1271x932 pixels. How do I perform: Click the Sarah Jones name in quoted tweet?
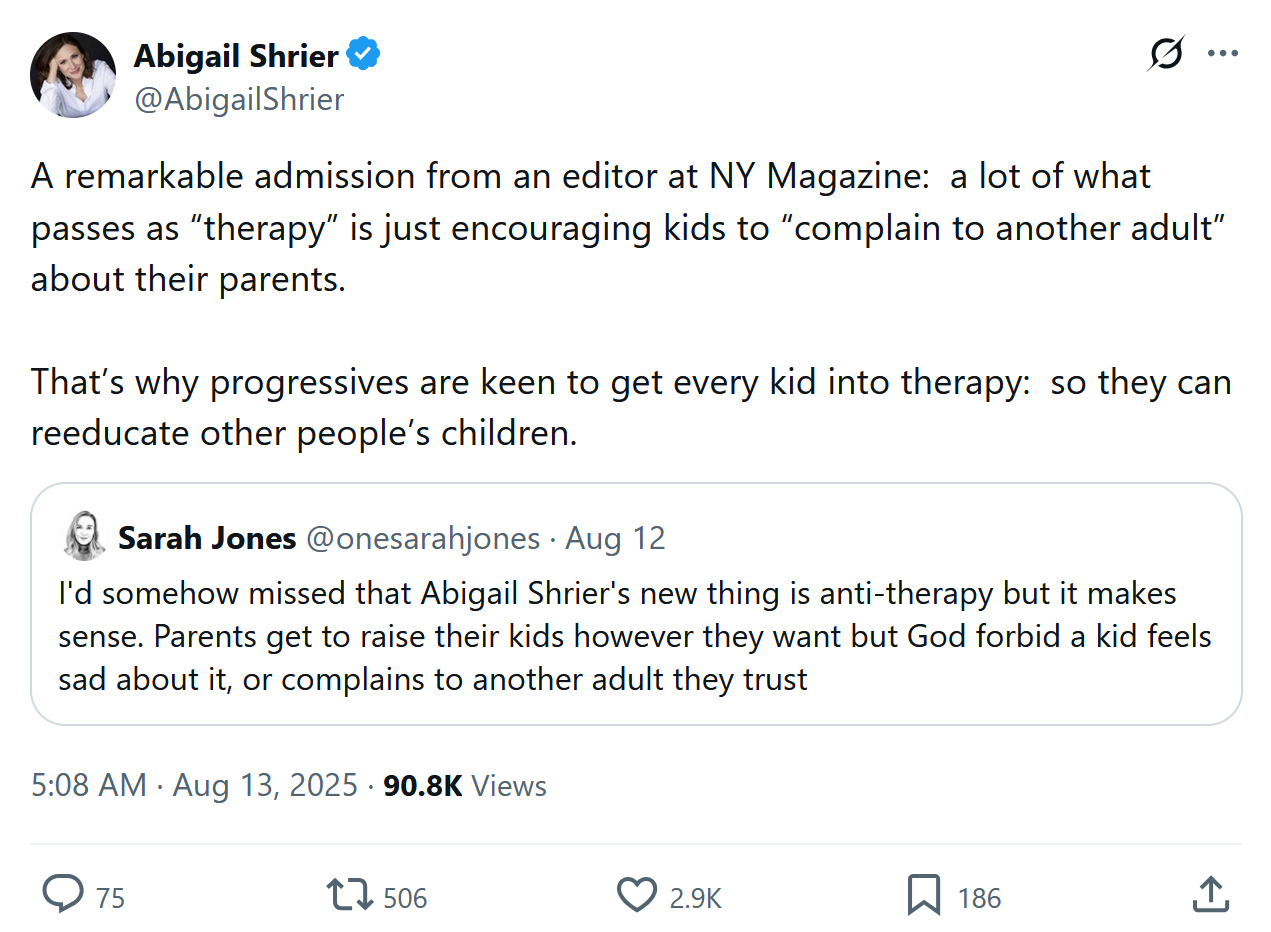(x=207, y=538)
